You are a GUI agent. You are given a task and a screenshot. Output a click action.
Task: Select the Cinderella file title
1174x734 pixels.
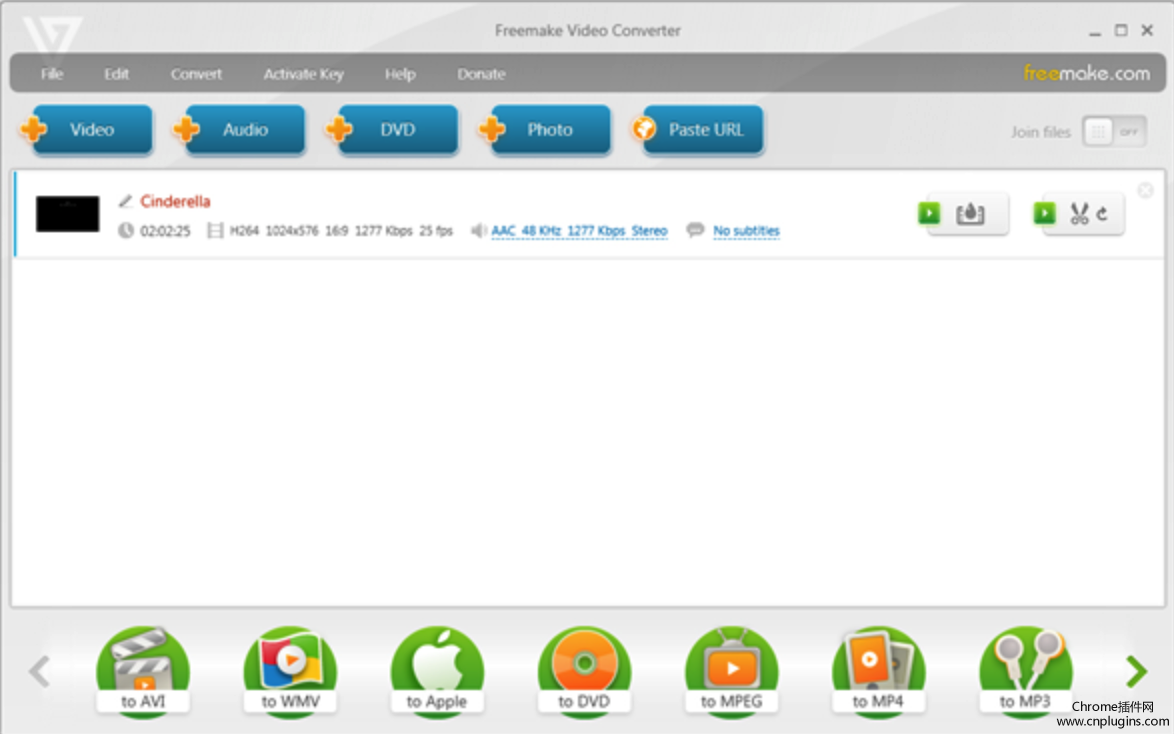tap(175, 201)
